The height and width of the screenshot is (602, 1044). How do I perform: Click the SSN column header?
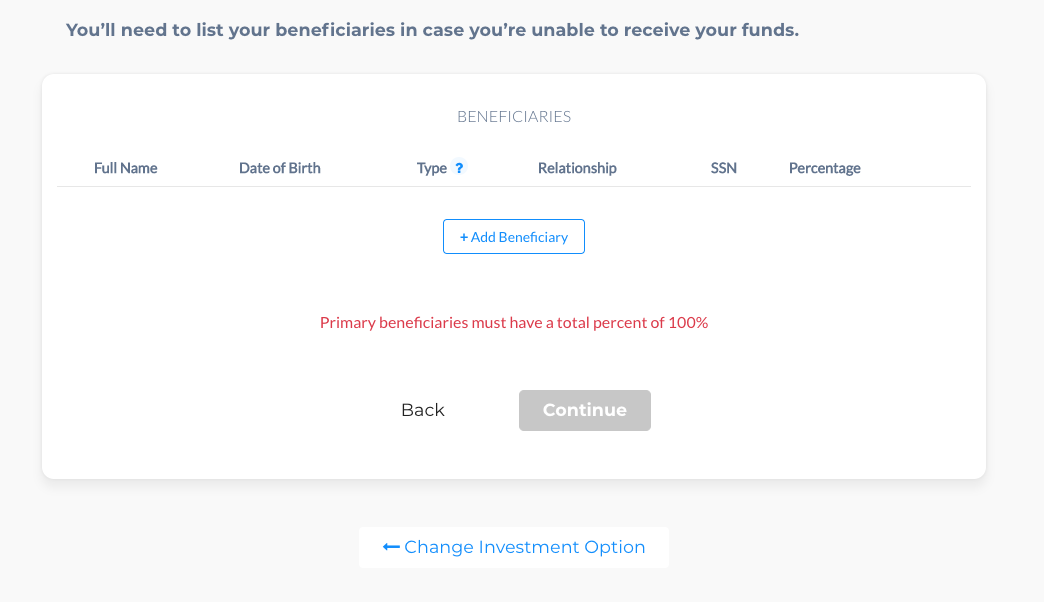click(x=724, y=168)
